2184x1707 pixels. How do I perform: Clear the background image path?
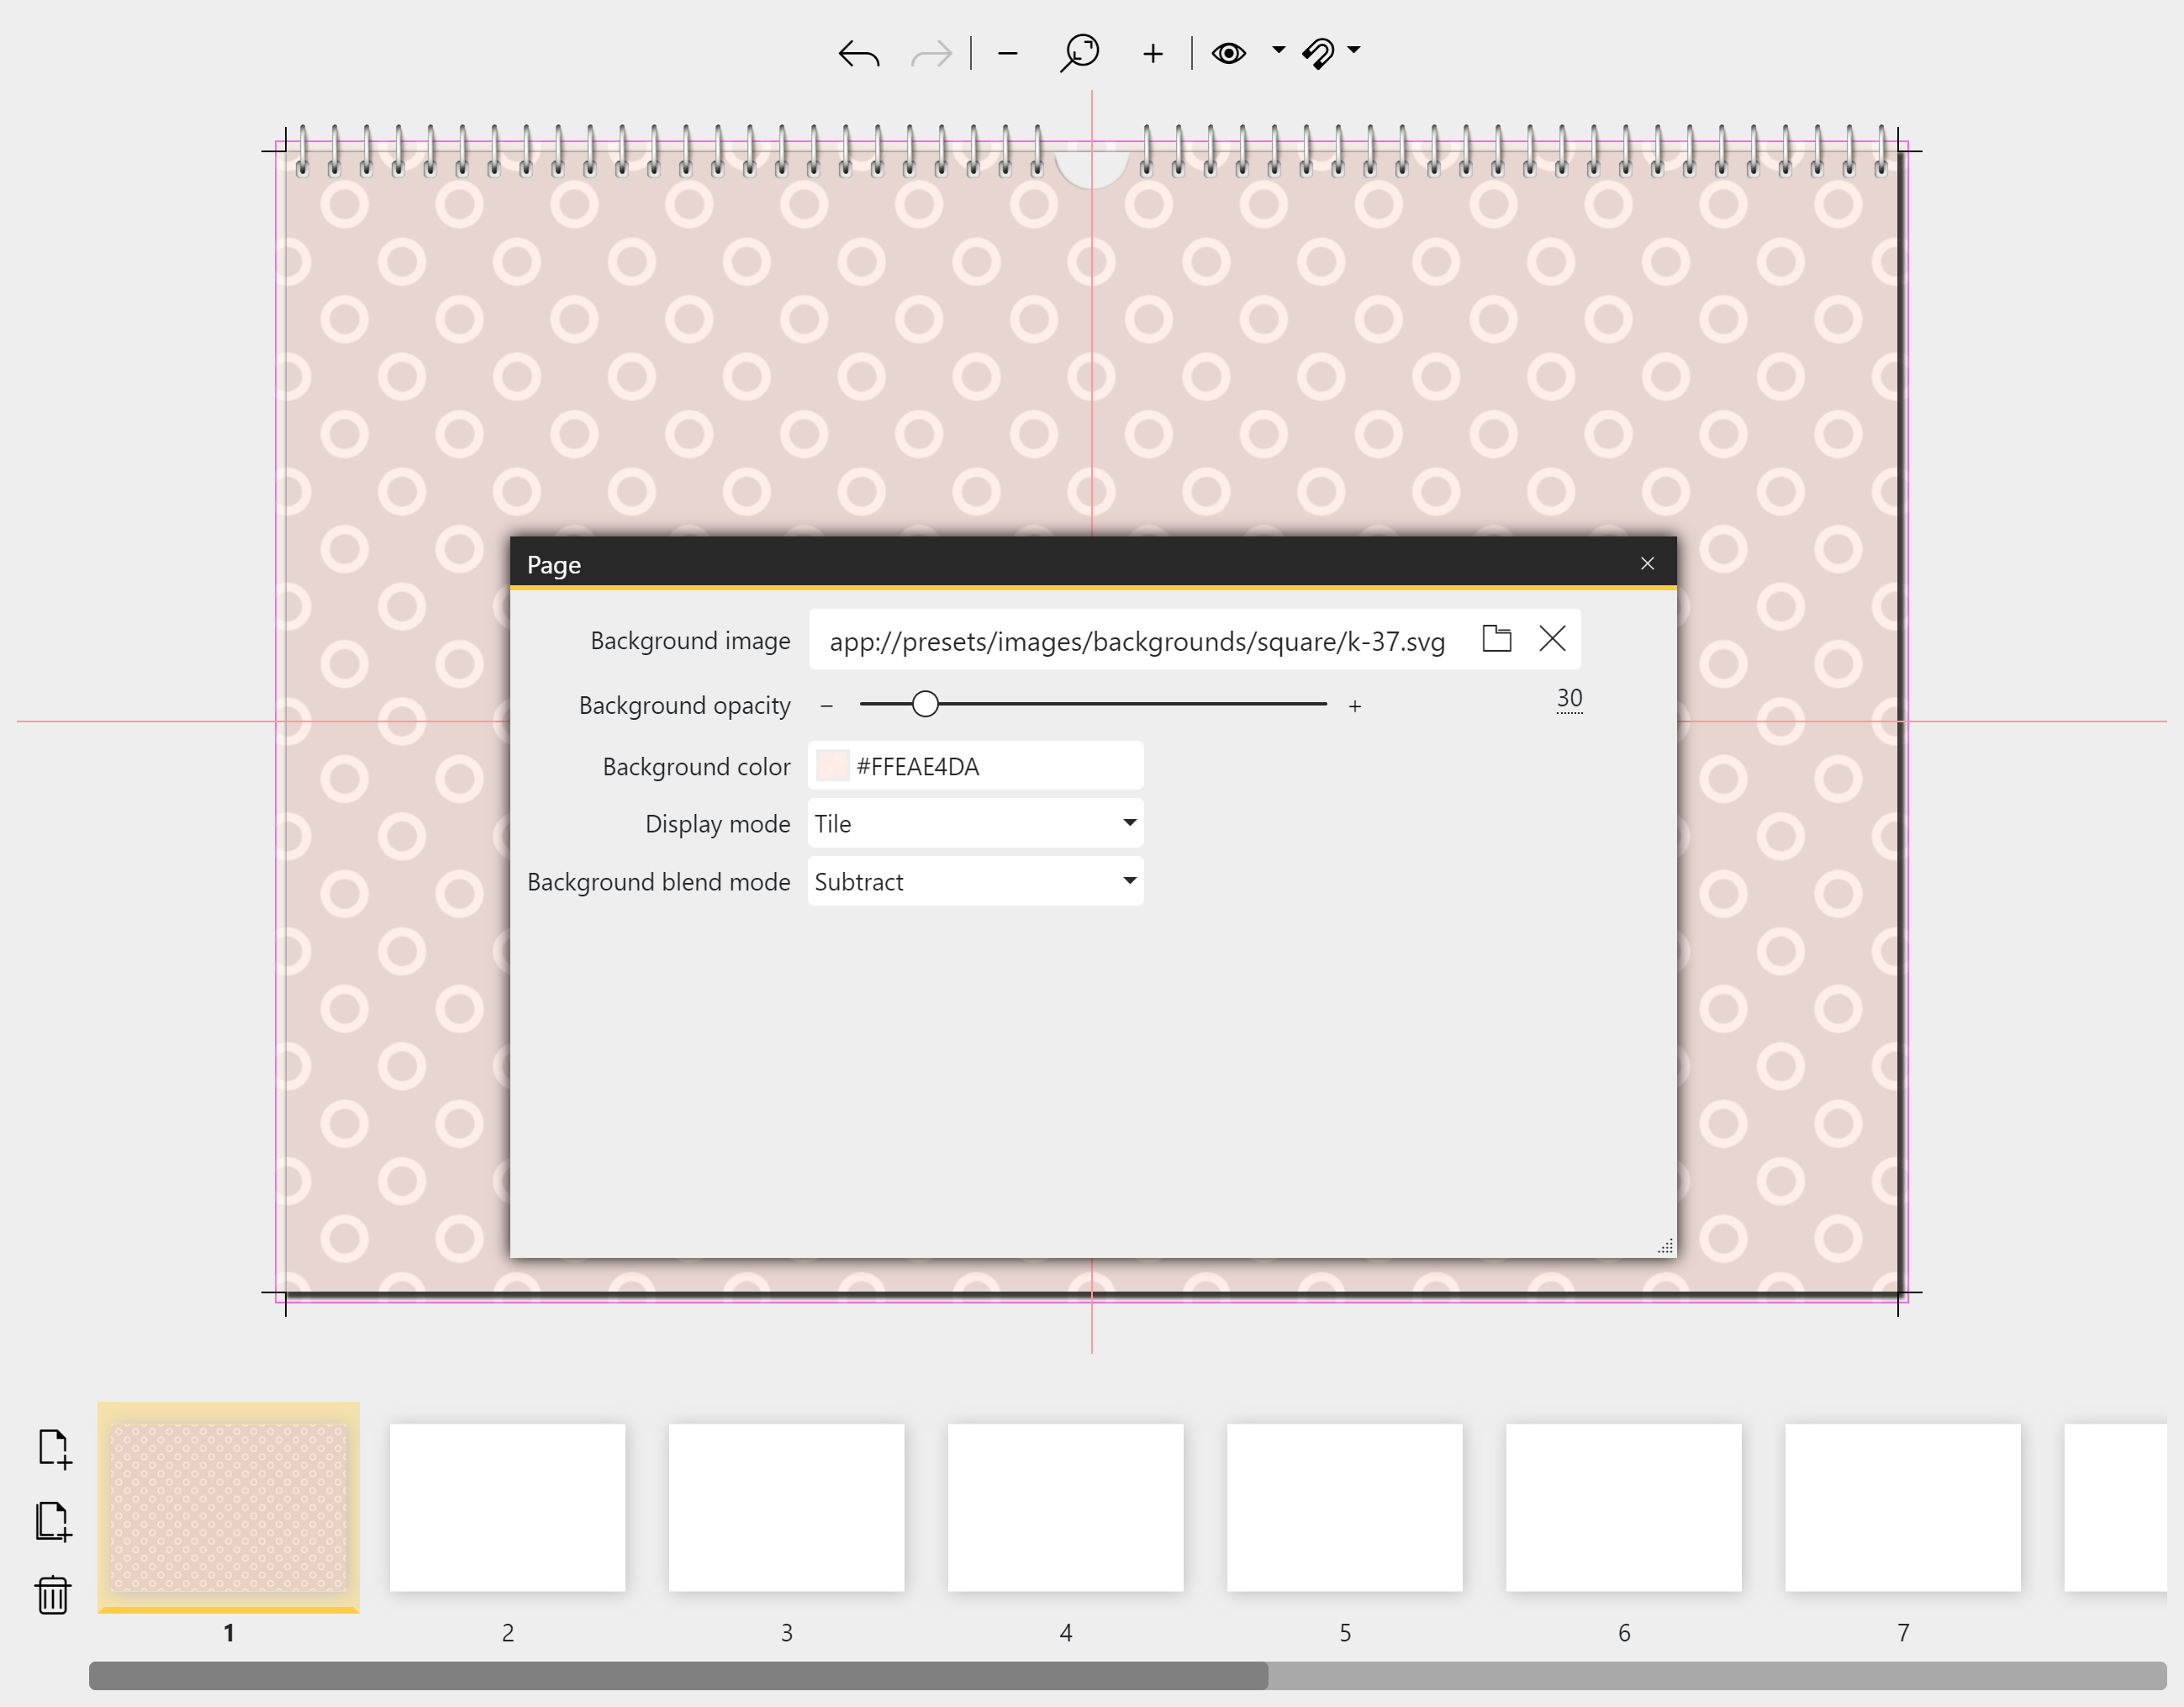1552,638
